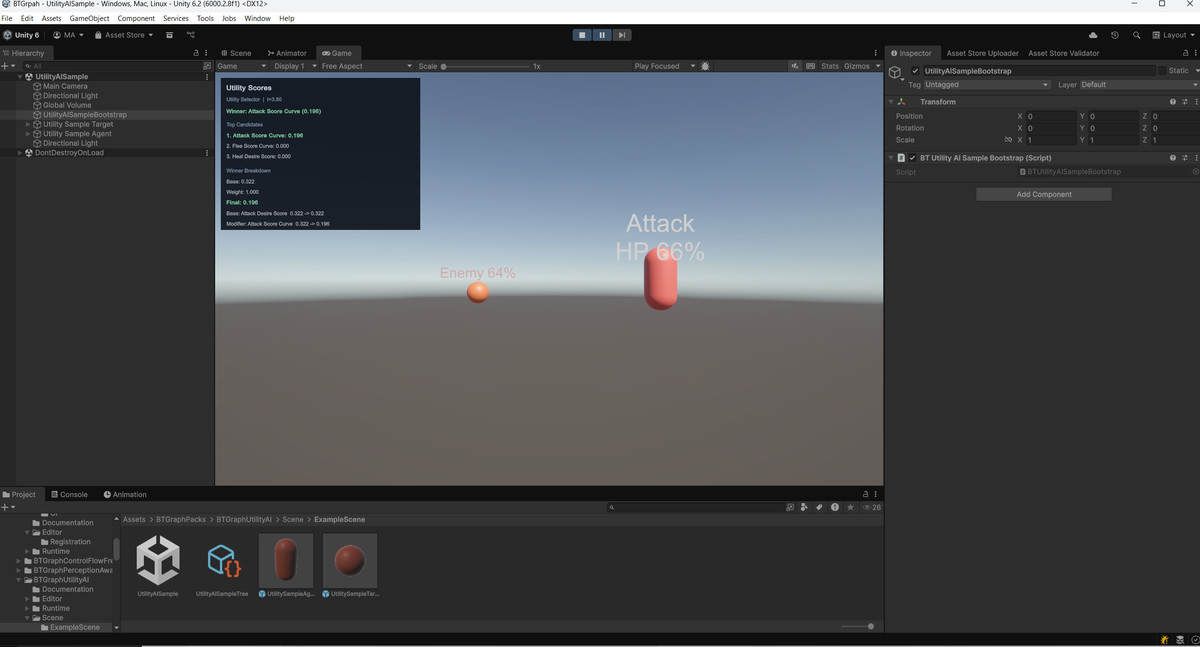Collapse the UtilityAISample scene foldout
This screenshot has height=647, width=1200.
[x=20, y=77]
